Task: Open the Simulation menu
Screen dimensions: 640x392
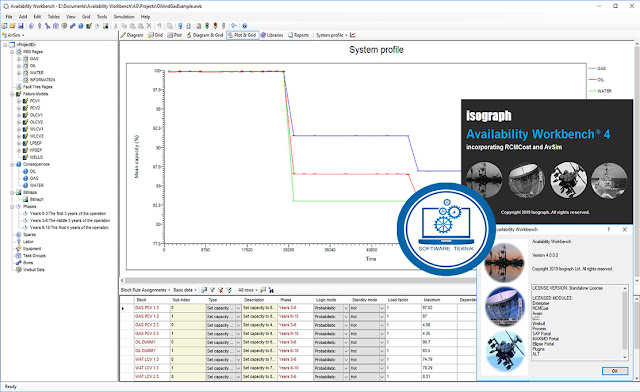Action: [124, 17]
